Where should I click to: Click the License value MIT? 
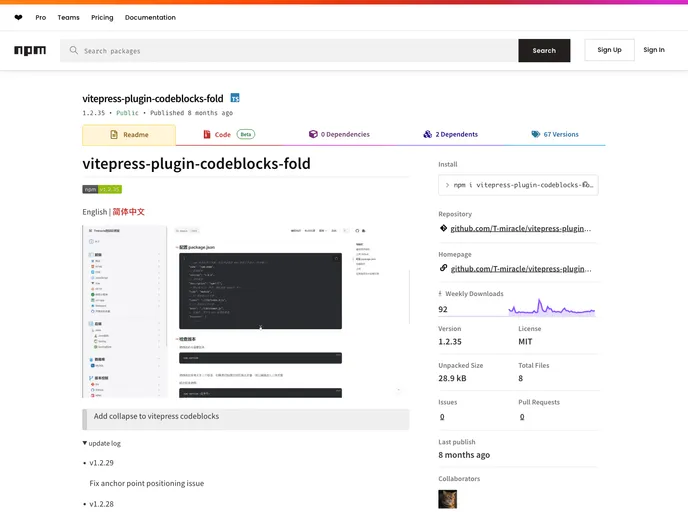pyautogui.click(x=525, y=341)
